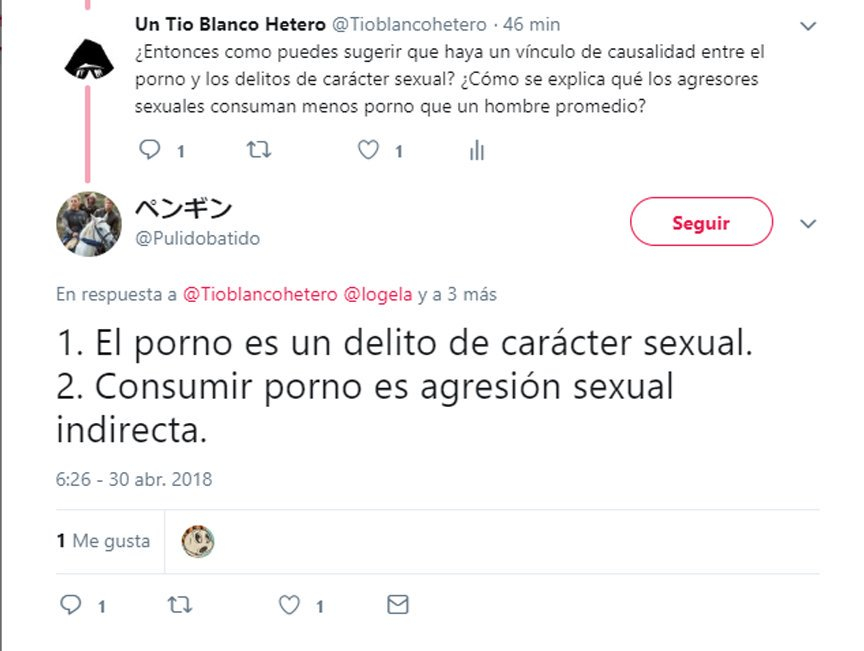Open Un Tio Blanco Hetero display name
Screen dimensions: 864x651
coord(230,24)
